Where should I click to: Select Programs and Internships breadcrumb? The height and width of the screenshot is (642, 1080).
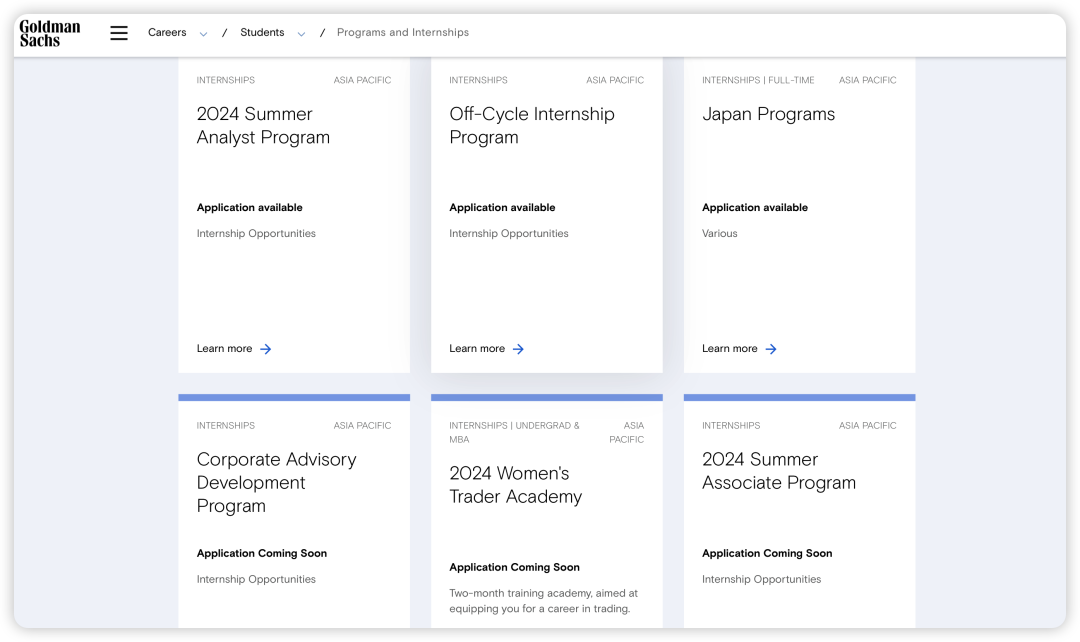tap(403, 32)
